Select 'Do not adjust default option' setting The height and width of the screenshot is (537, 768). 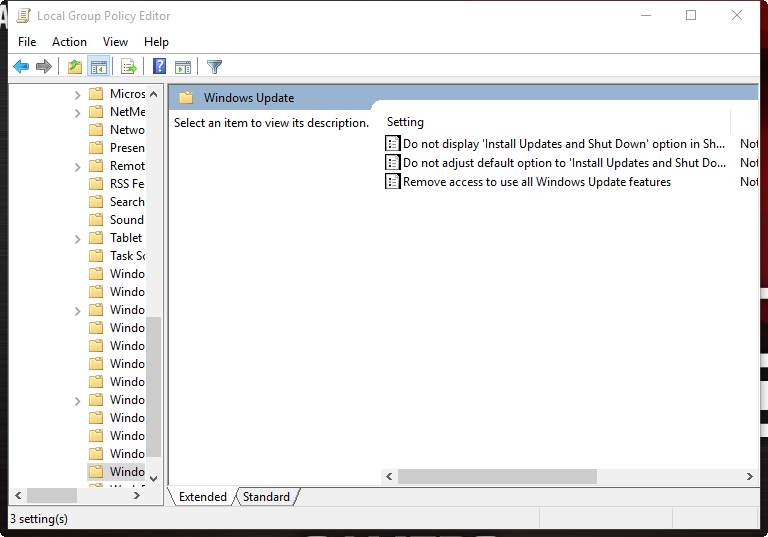[x=564, y=163]
